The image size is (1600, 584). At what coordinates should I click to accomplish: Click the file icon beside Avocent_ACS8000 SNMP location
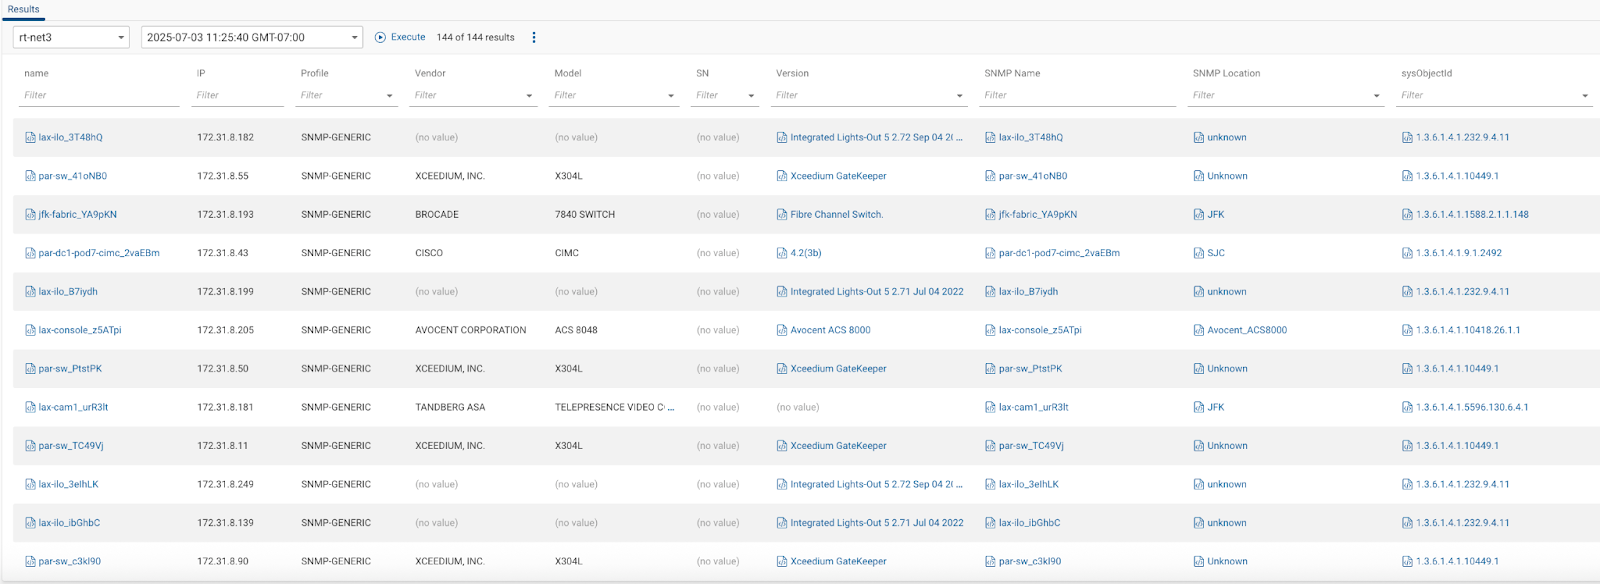point(1198,330)
